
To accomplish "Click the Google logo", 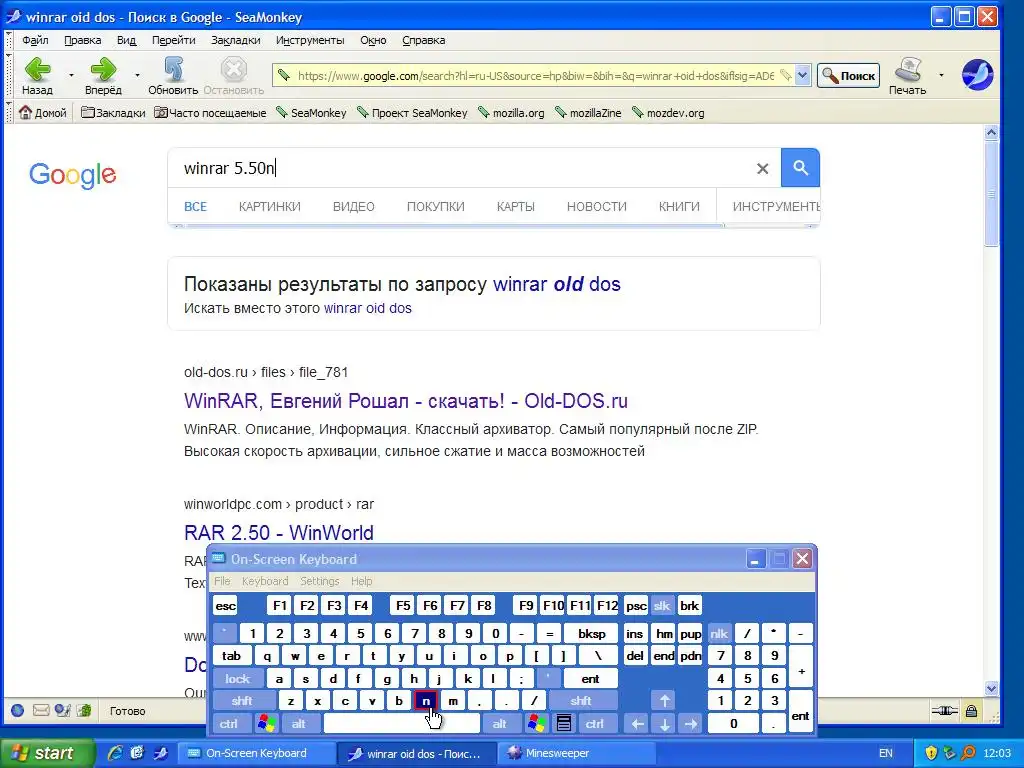I will click(x=72, y=175).
